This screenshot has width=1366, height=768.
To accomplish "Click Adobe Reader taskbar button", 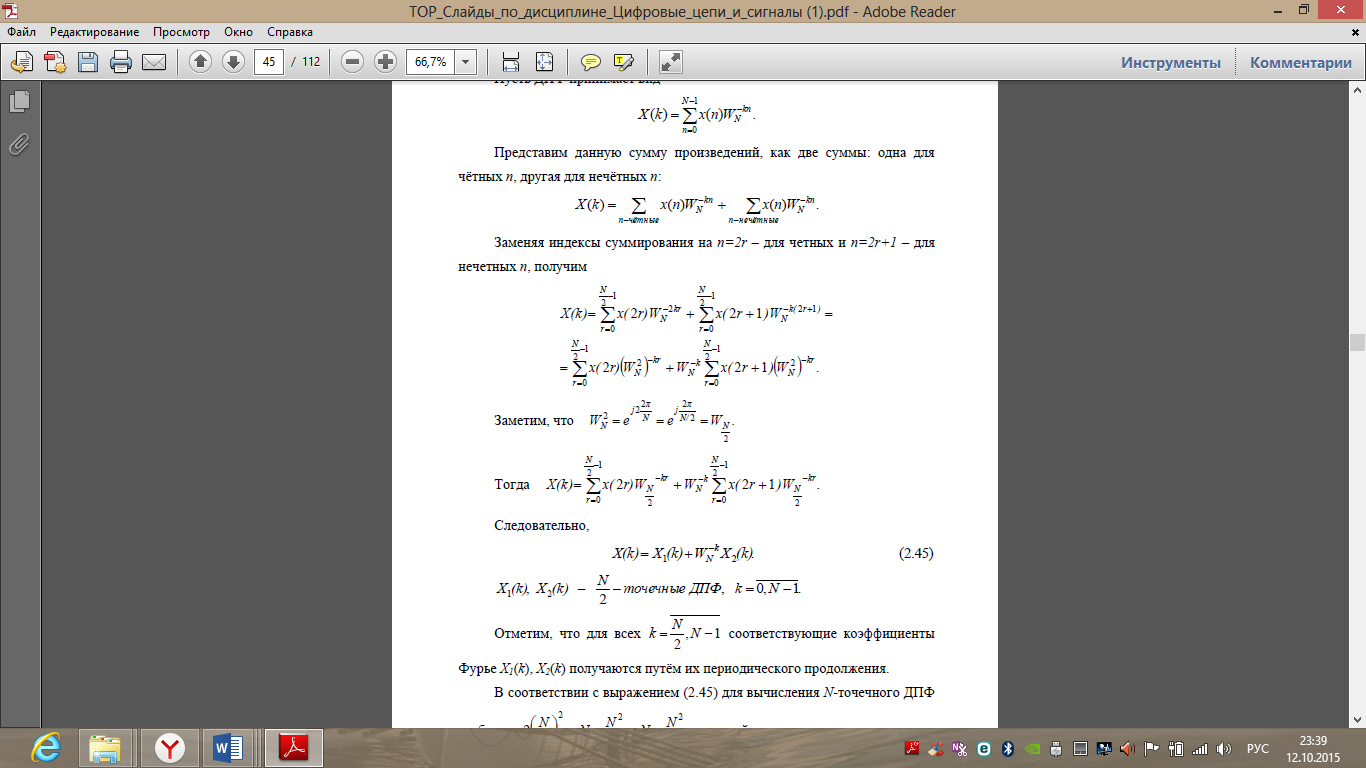I will 293,748.
